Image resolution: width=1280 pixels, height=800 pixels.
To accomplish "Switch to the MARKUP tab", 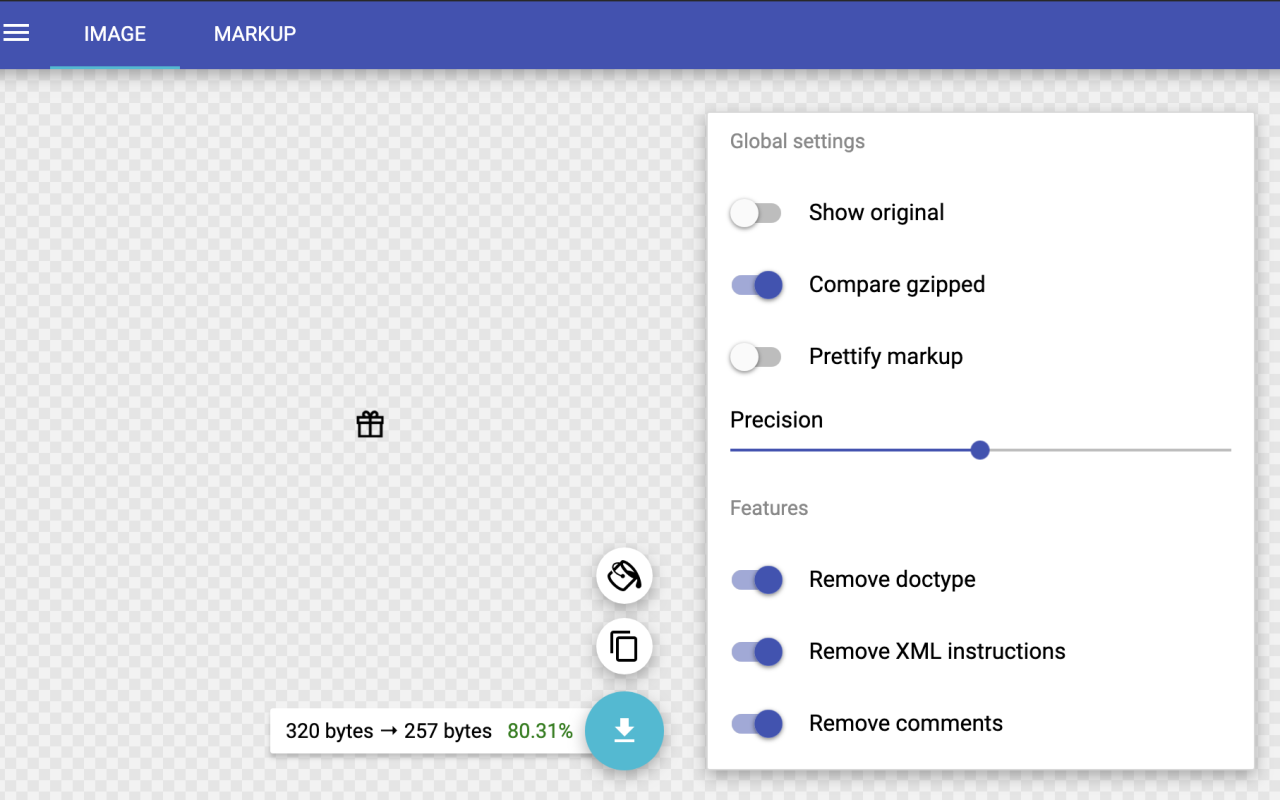I will click(255, 34).
